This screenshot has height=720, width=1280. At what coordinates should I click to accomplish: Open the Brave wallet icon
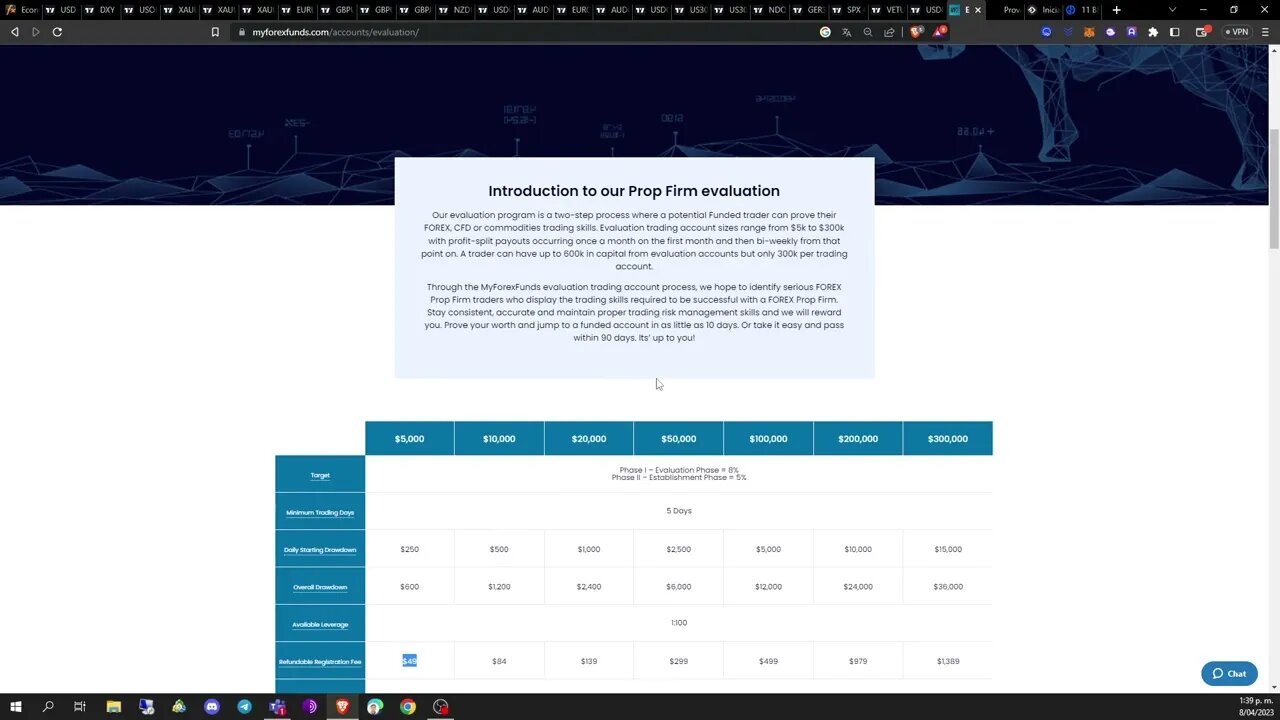(1202, 32)
